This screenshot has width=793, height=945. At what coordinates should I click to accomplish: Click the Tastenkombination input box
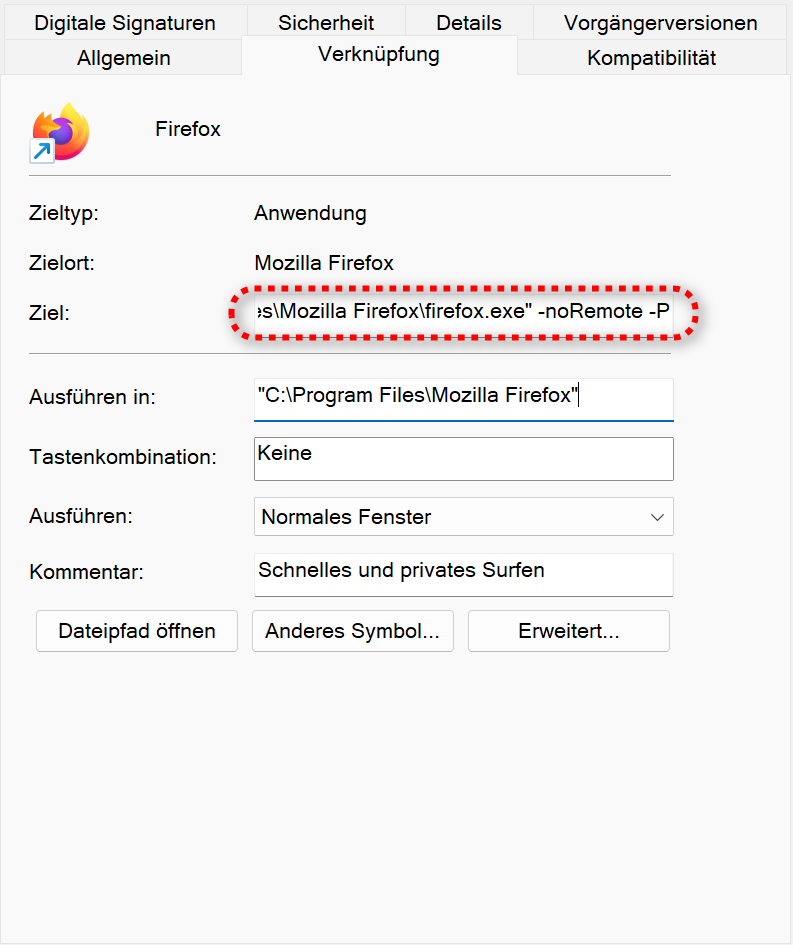463,458
